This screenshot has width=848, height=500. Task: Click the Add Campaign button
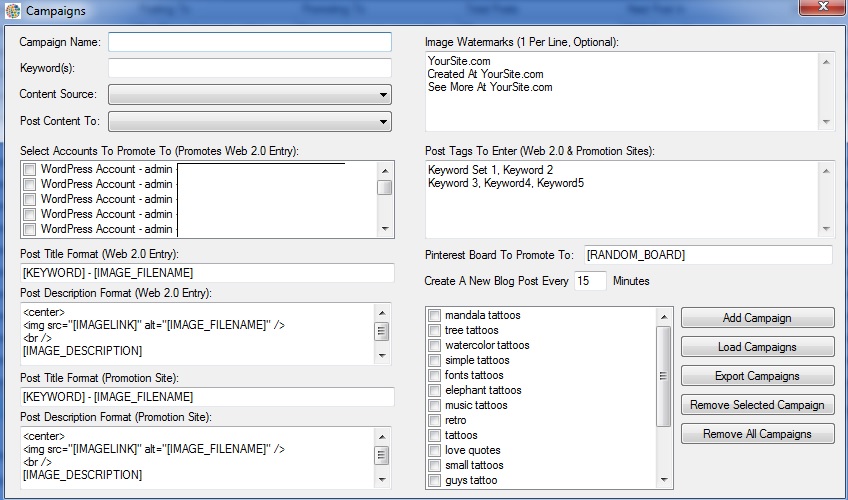pos(757,318)
